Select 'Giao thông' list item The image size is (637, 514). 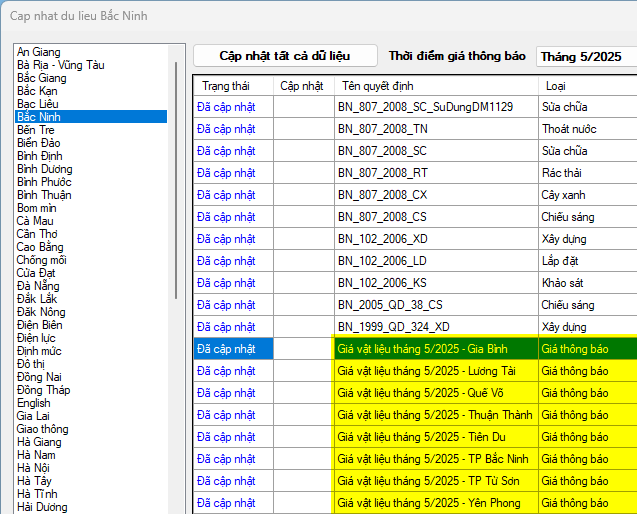[43, 429]
